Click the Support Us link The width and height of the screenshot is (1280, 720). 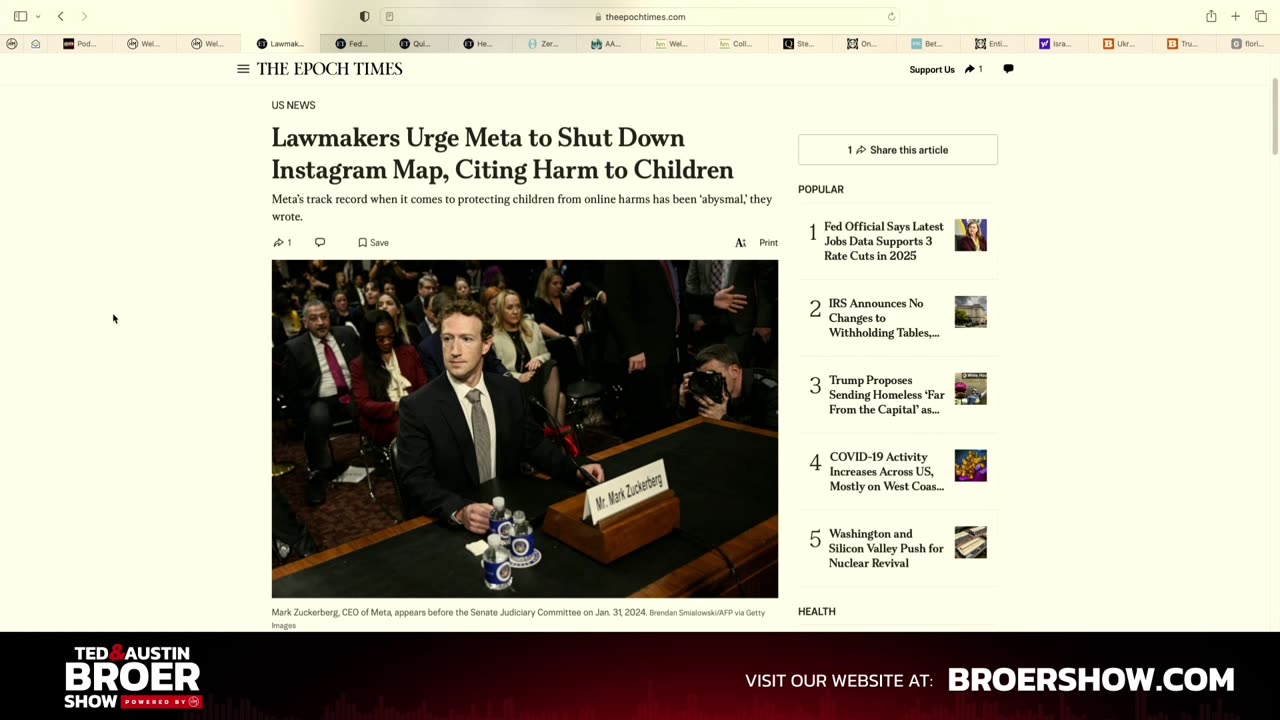[x=932, y=69]
